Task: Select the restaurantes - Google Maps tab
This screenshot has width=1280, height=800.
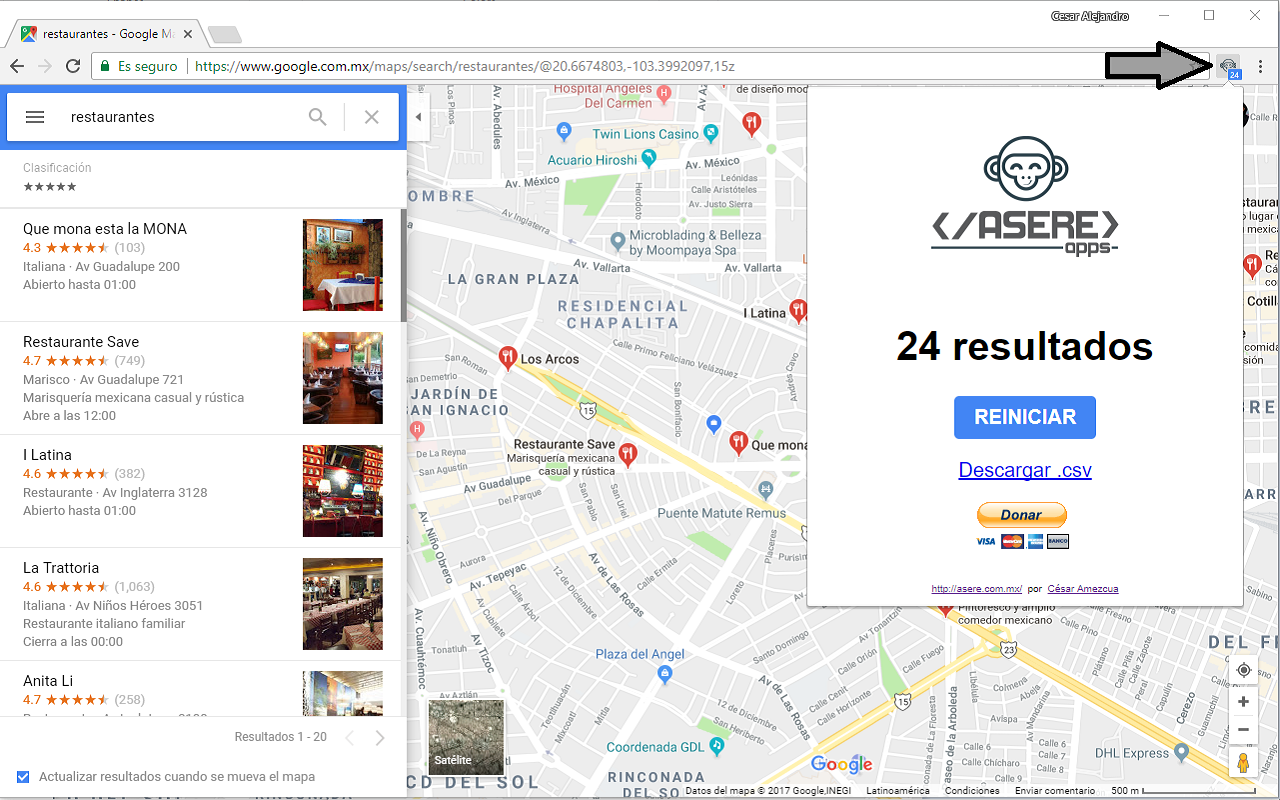Action: 105,34
